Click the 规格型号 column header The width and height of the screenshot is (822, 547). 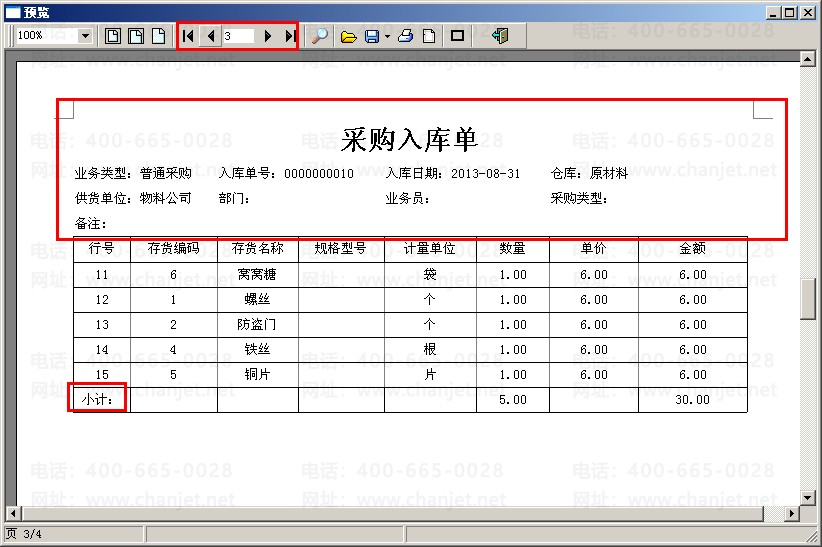(340, 248)
